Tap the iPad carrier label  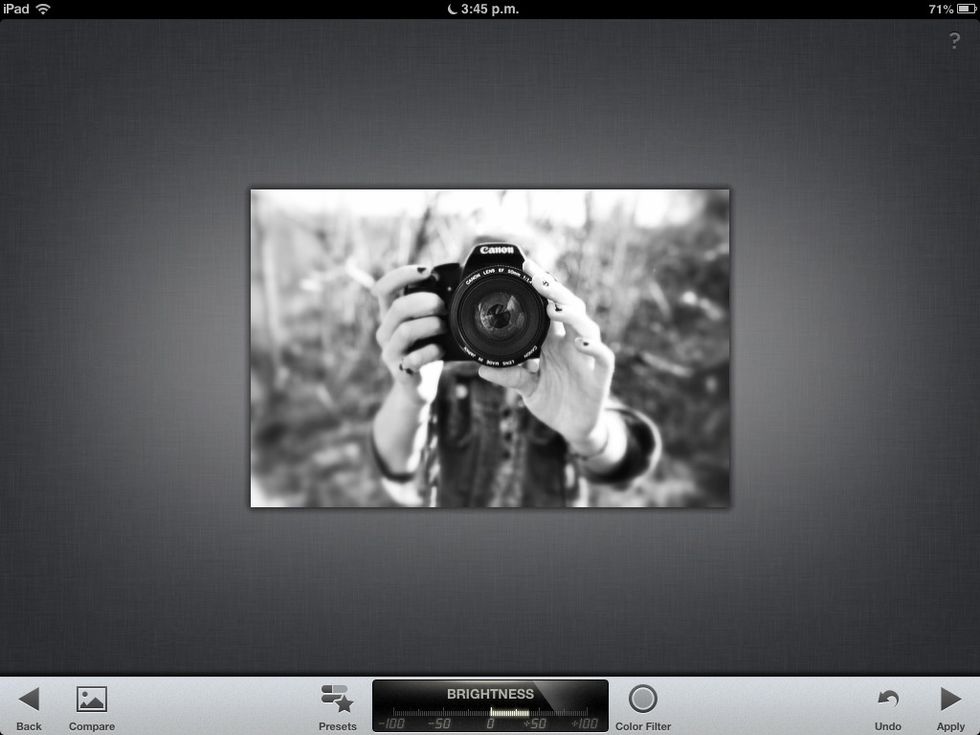click(16, 9)
